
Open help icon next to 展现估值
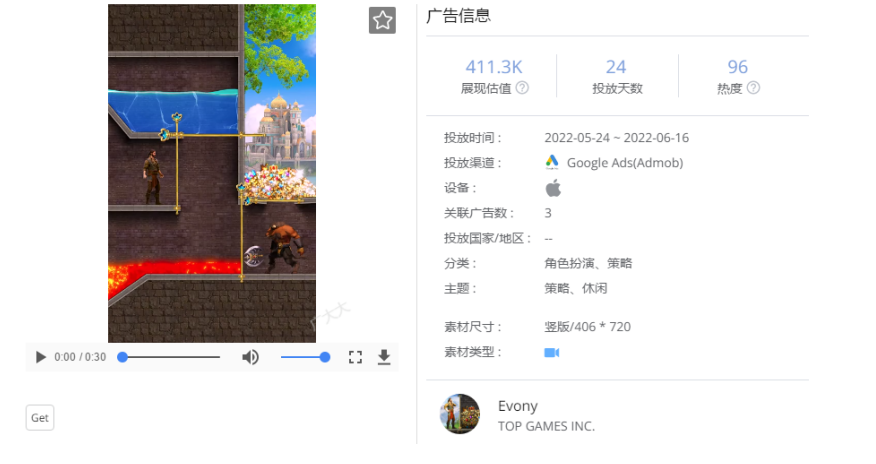[522, 88]
